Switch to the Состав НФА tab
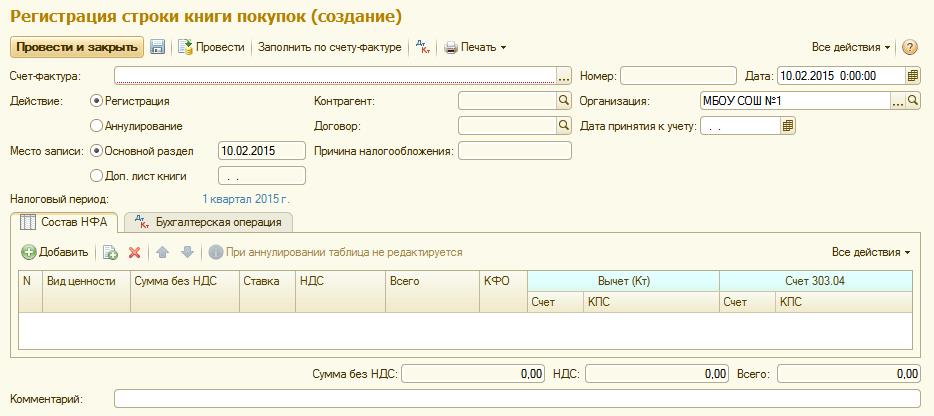 pos(64,222)
